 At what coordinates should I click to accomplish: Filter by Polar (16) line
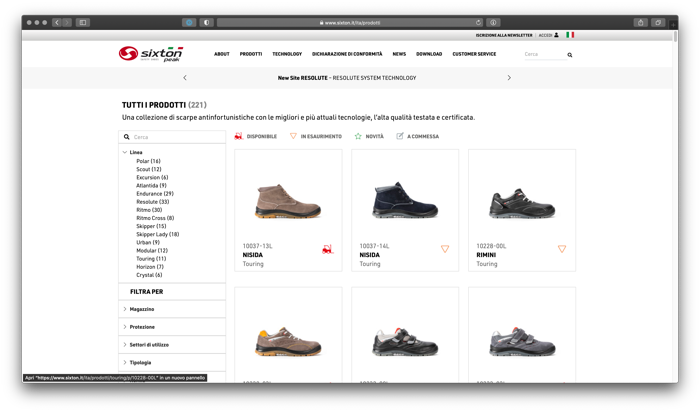148,161
